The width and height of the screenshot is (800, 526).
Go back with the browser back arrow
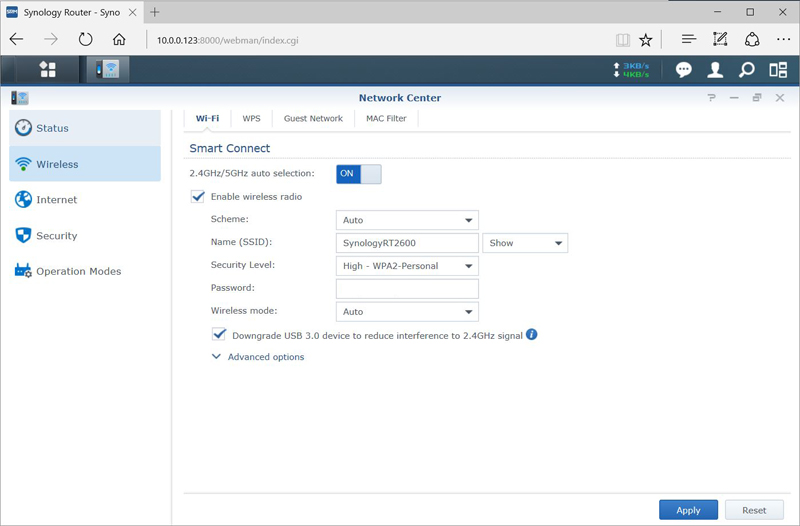click(17, 40)
